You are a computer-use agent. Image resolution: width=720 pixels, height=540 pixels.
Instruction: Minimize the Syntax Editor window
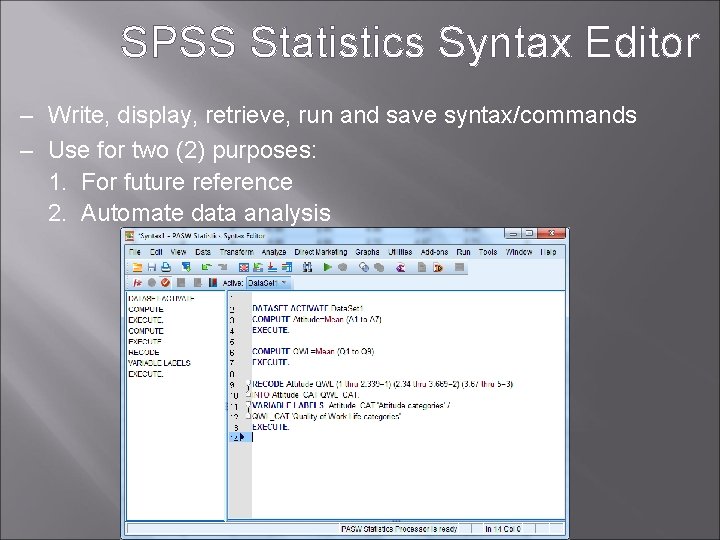pos(513,234)
